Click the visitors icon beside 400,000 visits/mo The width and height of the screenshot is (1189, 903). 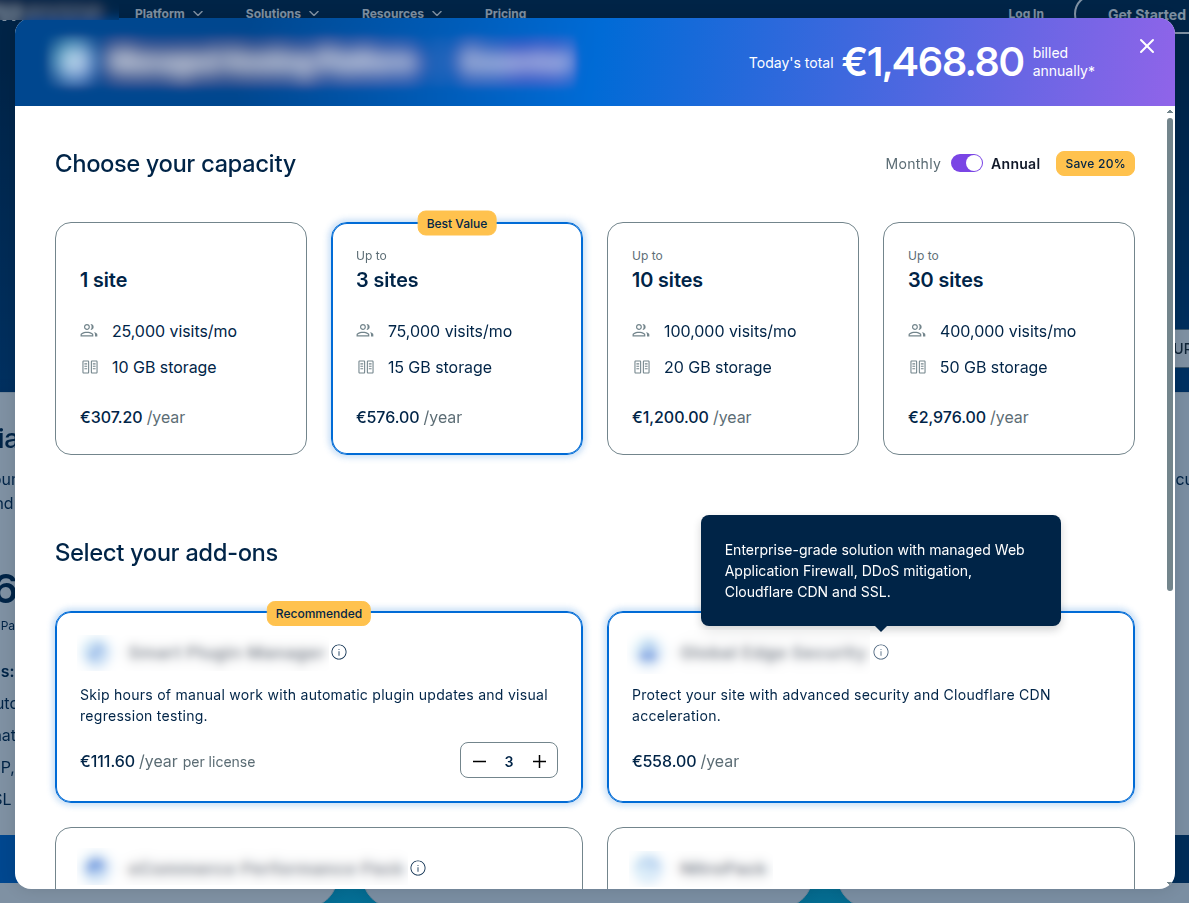(x=917, y=331)
